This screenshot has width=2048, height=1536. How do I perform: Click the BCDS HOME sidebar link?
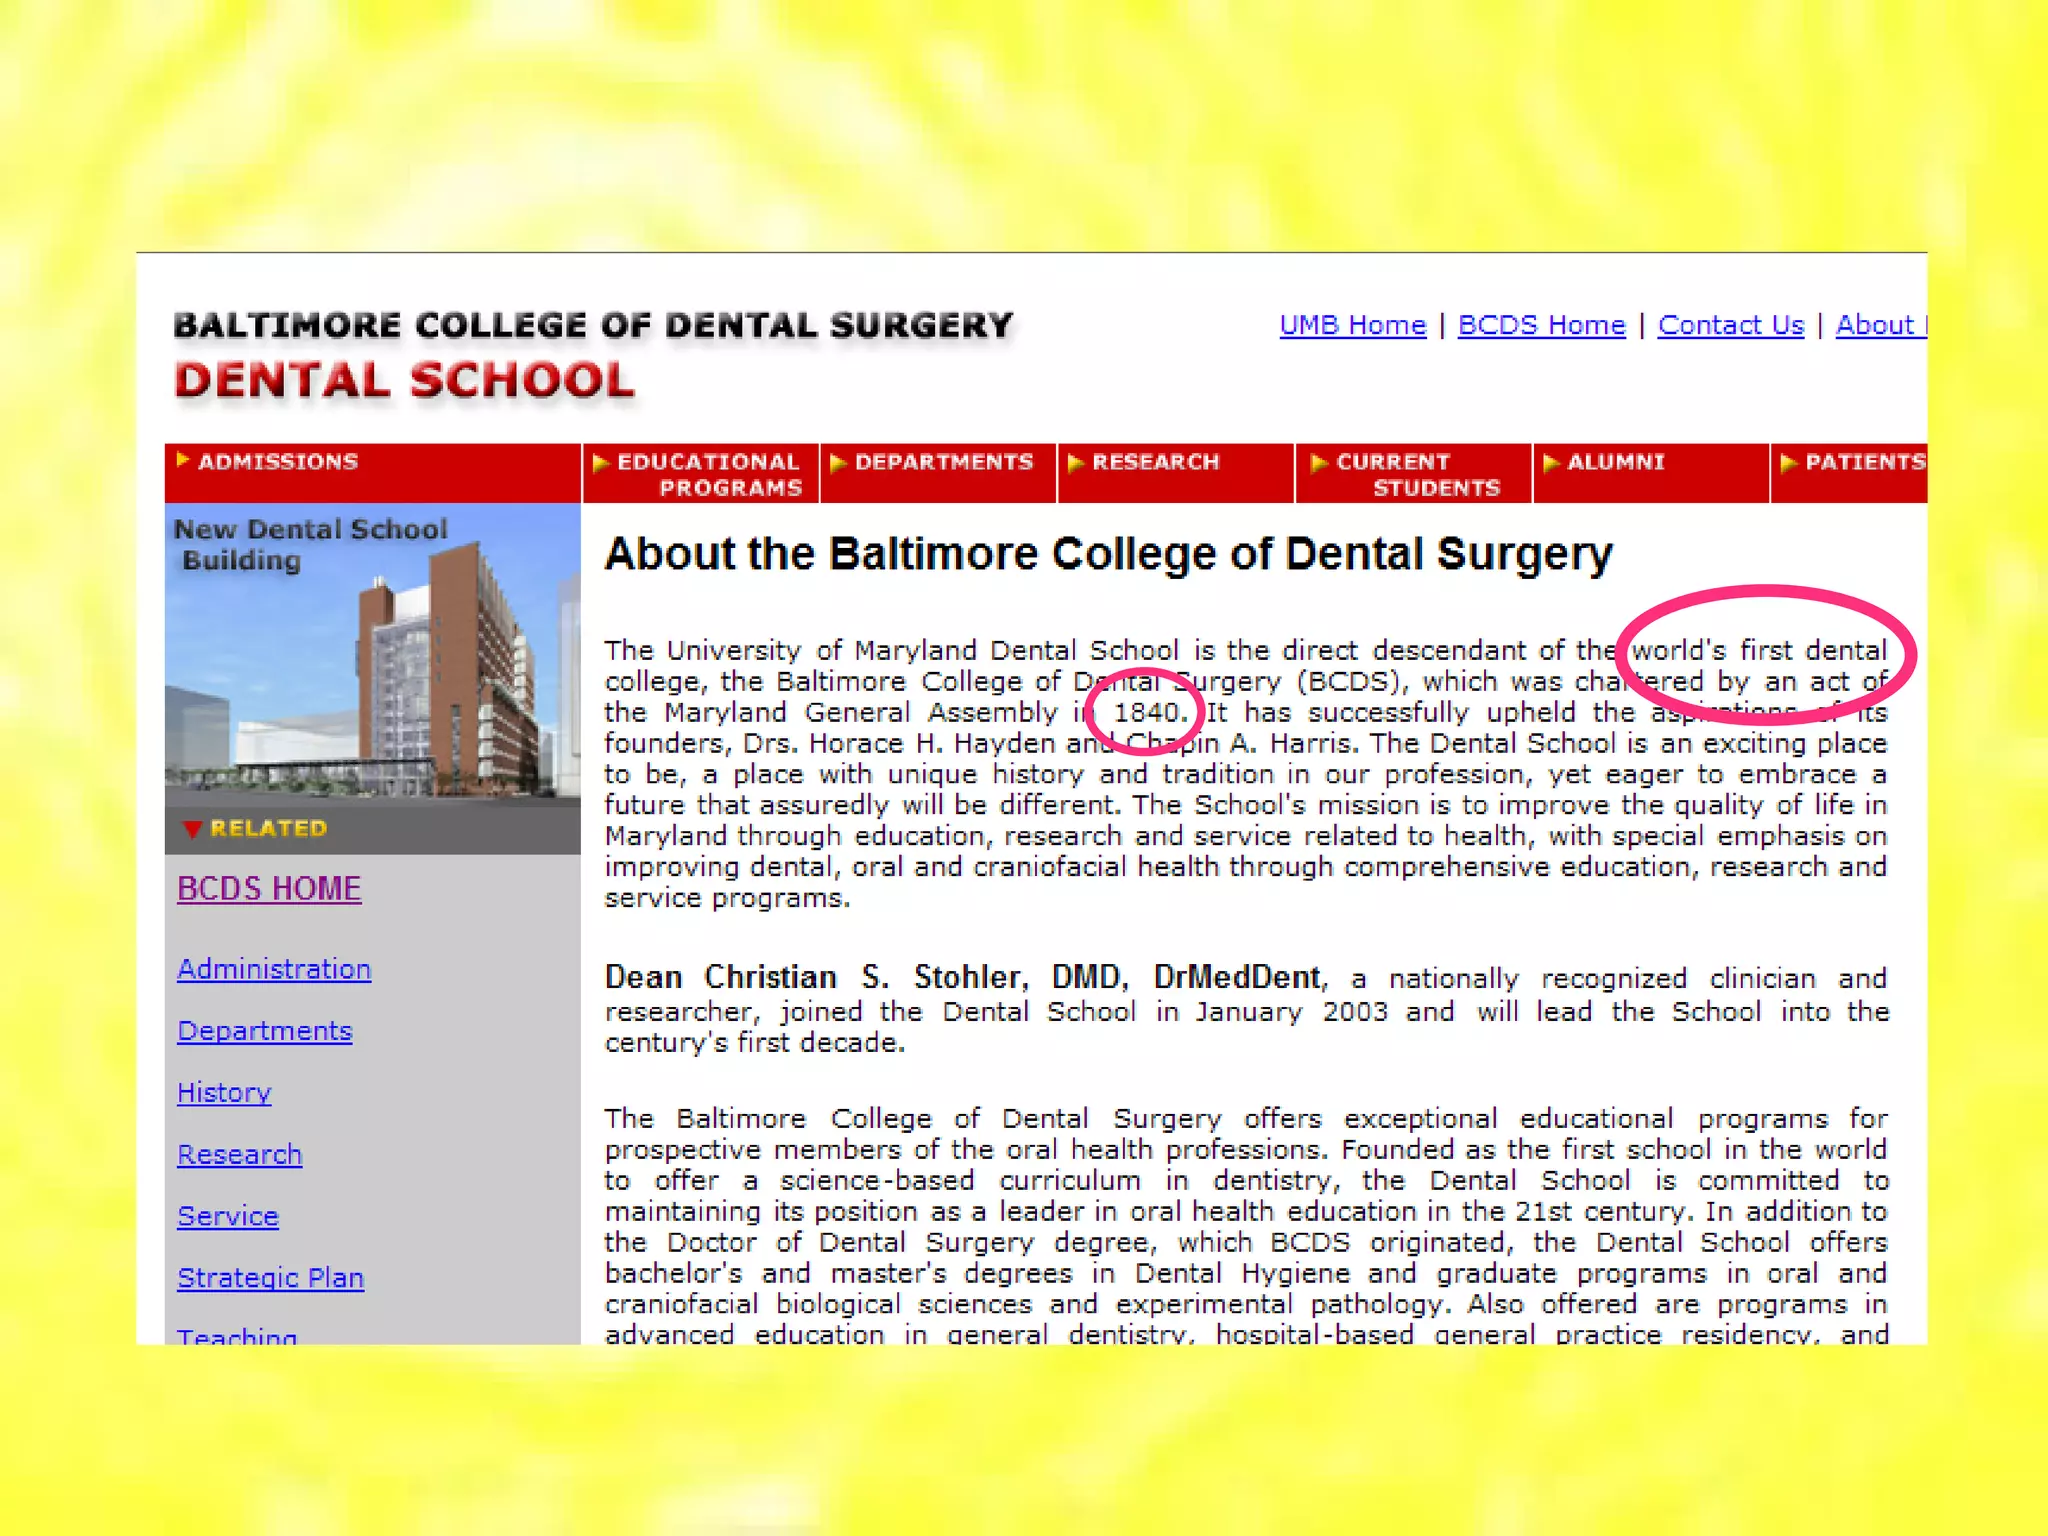[x=269, y=888]
